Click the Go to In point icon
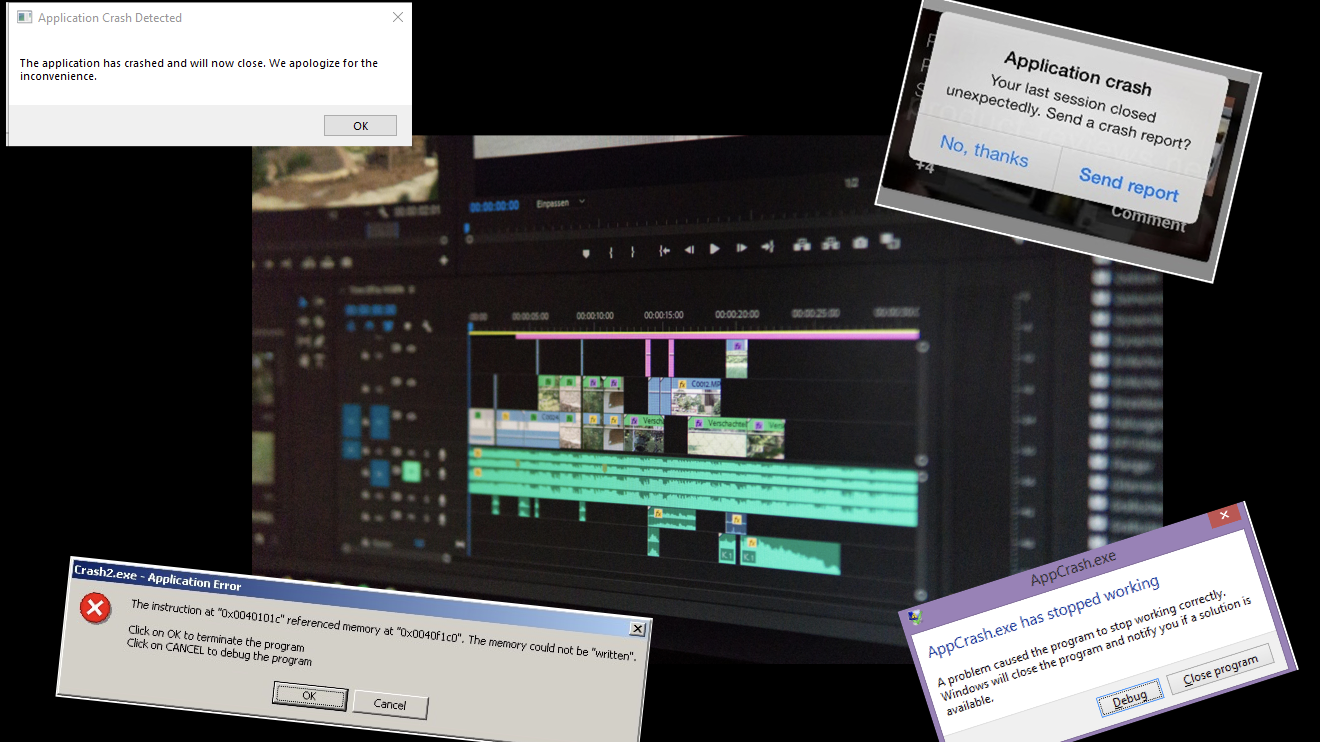The width and height of the screenshot is (1320, 742). (x=664, y=250)
